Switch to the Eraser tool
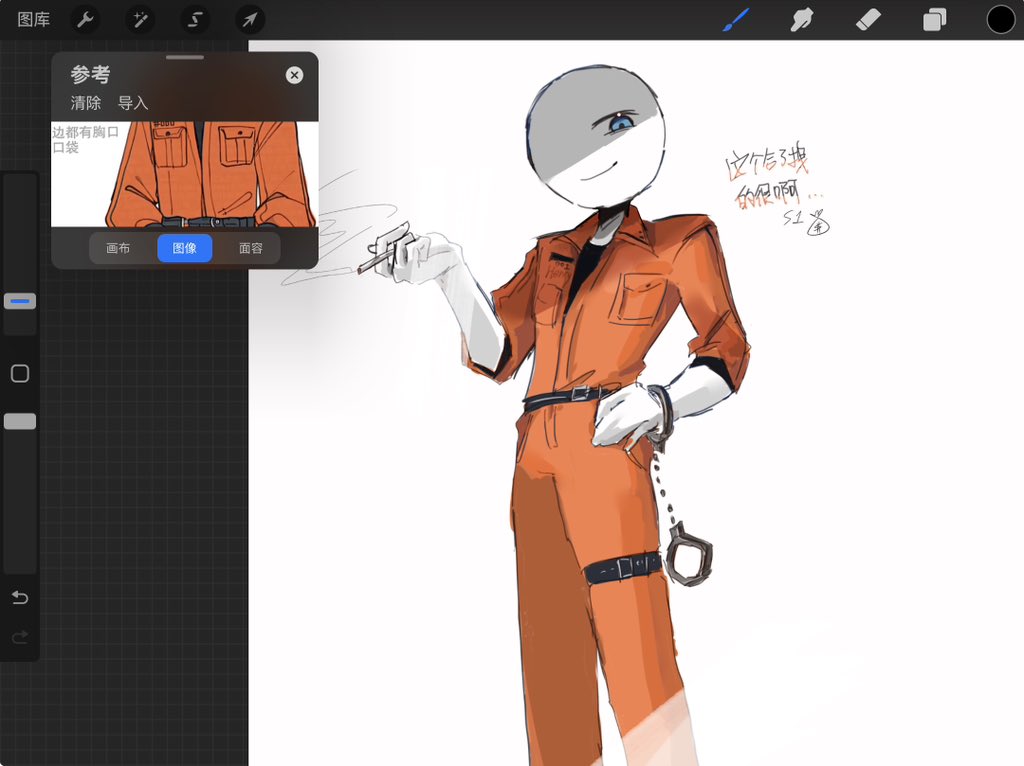Screen dimensions: 1024x766 point(868,19)
